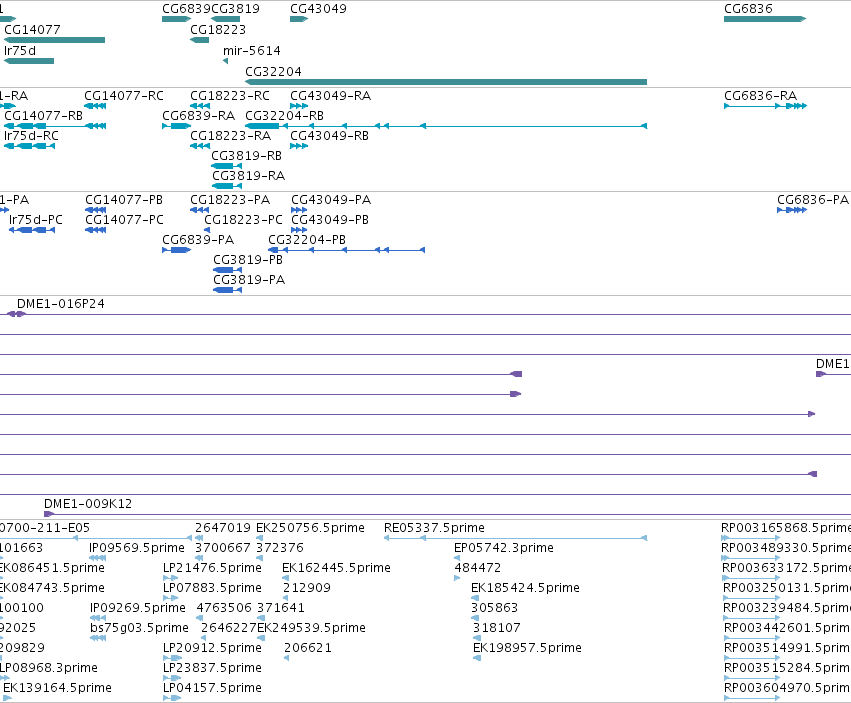Click transcript CG18223-RA
The width and height of the screenshot is (851, 703).
200,146
